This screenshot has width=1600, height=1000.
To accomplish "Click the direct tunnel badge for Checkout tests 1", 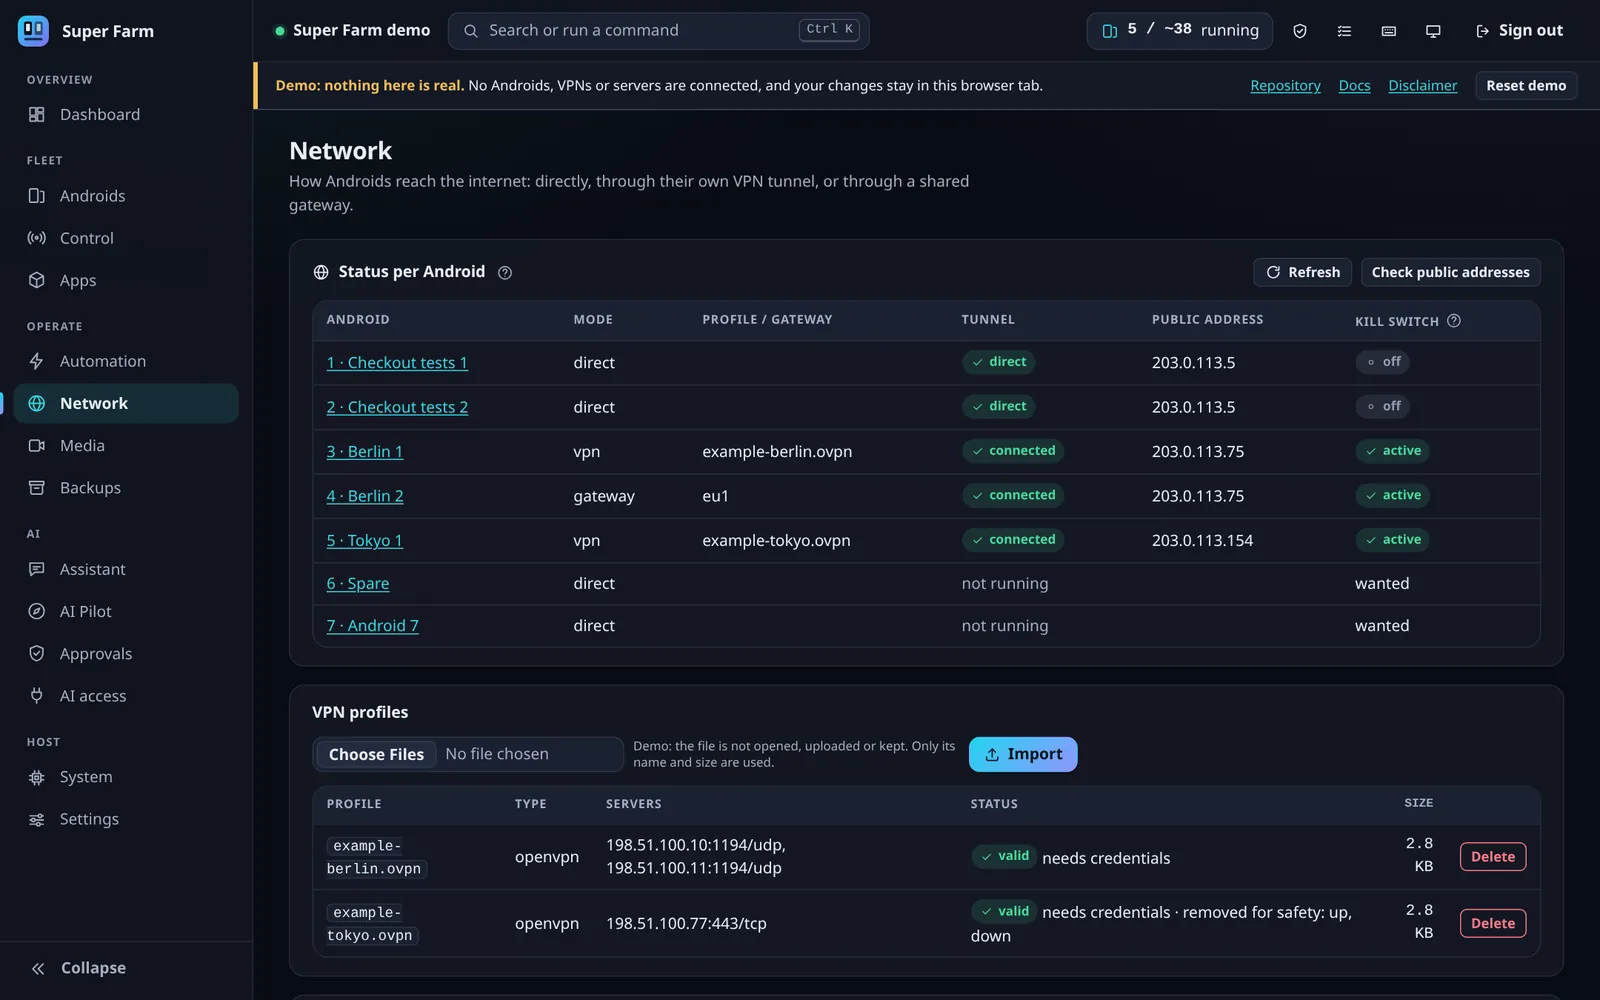I will coord(998,362).
